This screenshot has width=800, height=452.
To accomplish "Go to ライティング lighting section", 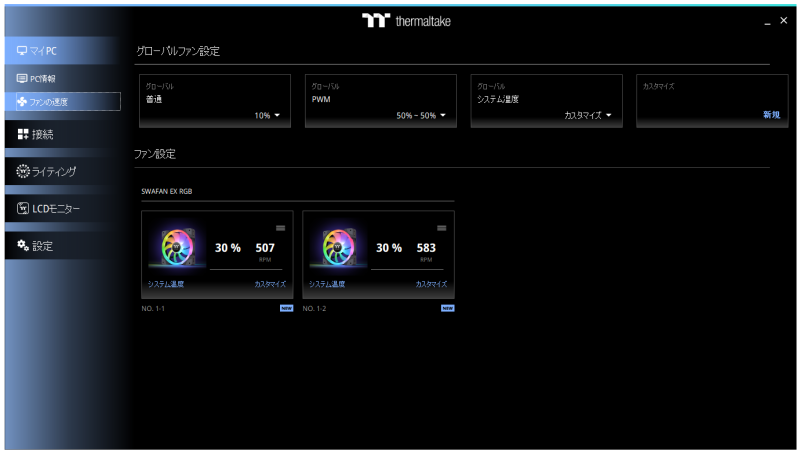I will 64,171.
